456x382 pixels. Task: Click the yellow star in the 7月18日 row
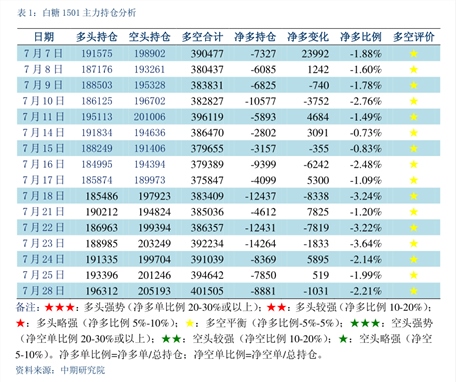click(x=413, y=196)
